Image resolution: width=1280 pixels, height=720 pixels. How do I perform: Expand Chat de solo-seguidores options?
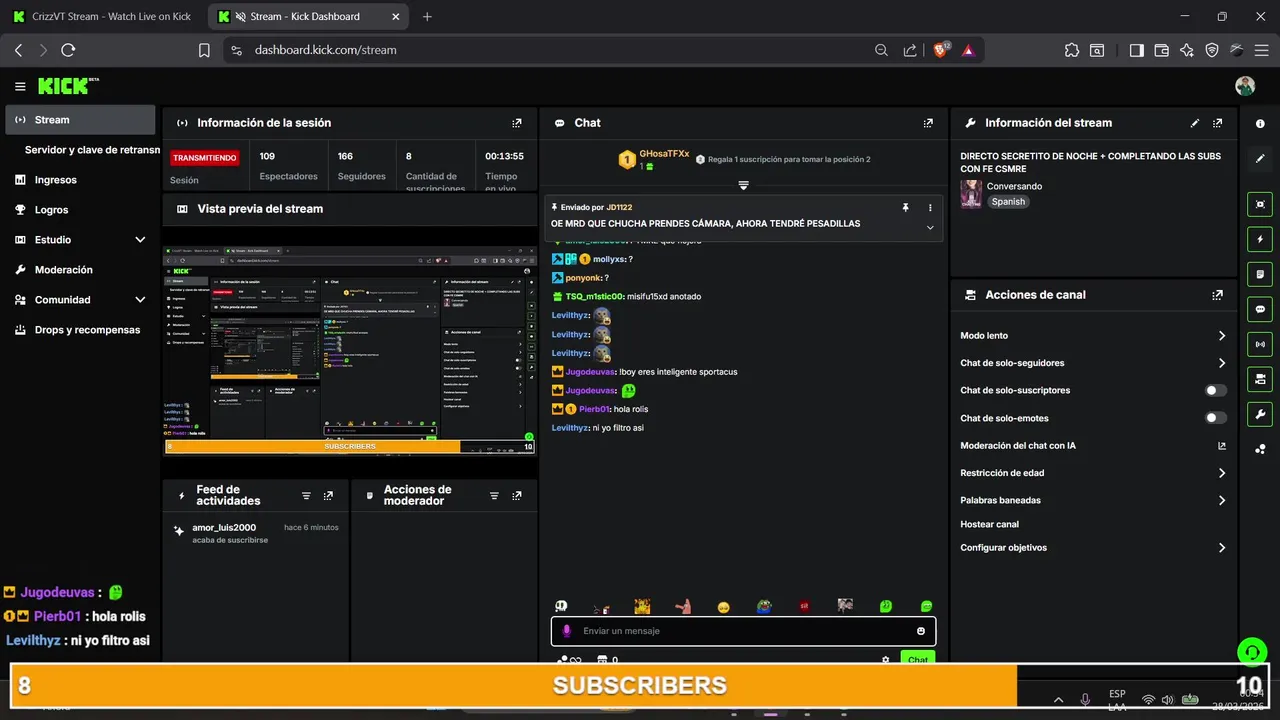point(1221,363)
